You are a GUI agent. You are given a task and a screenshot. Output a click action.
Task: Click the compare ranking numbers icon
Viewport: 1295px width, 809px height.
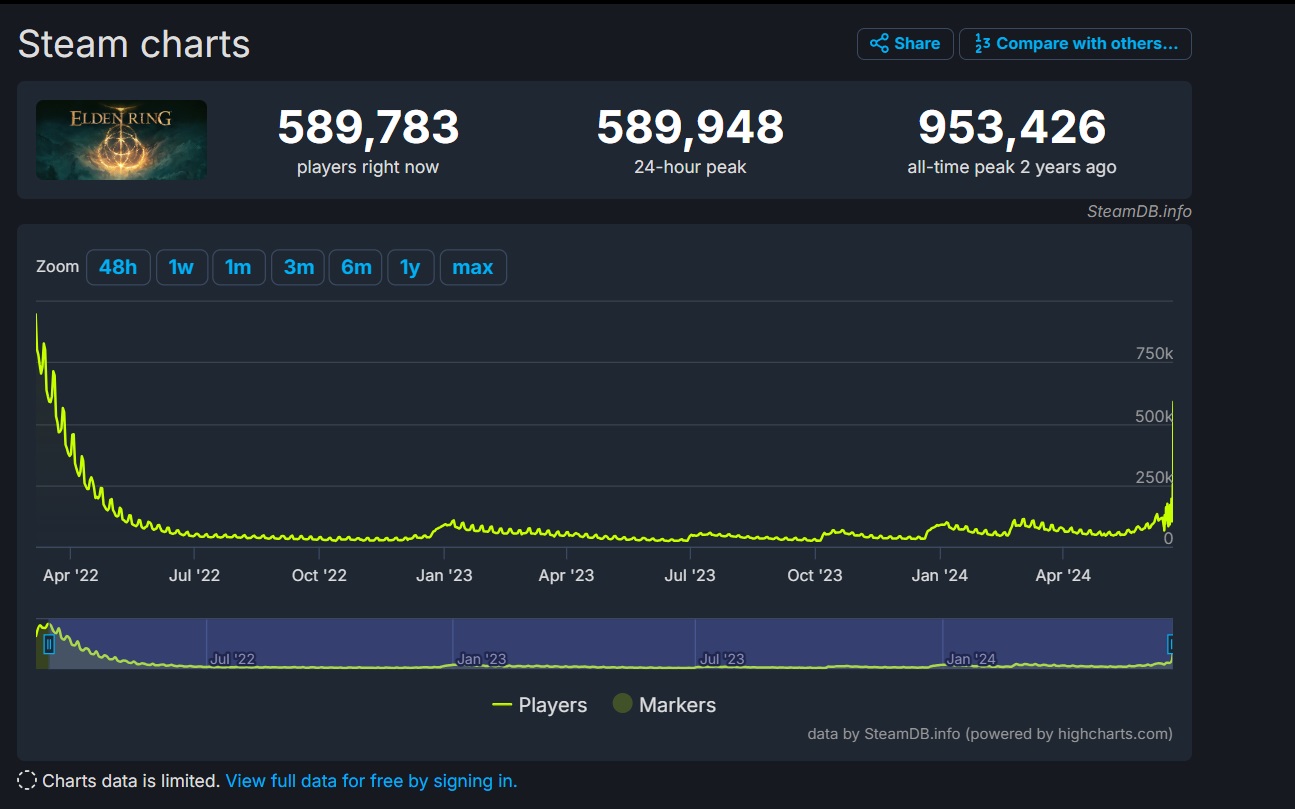point(982,44)
